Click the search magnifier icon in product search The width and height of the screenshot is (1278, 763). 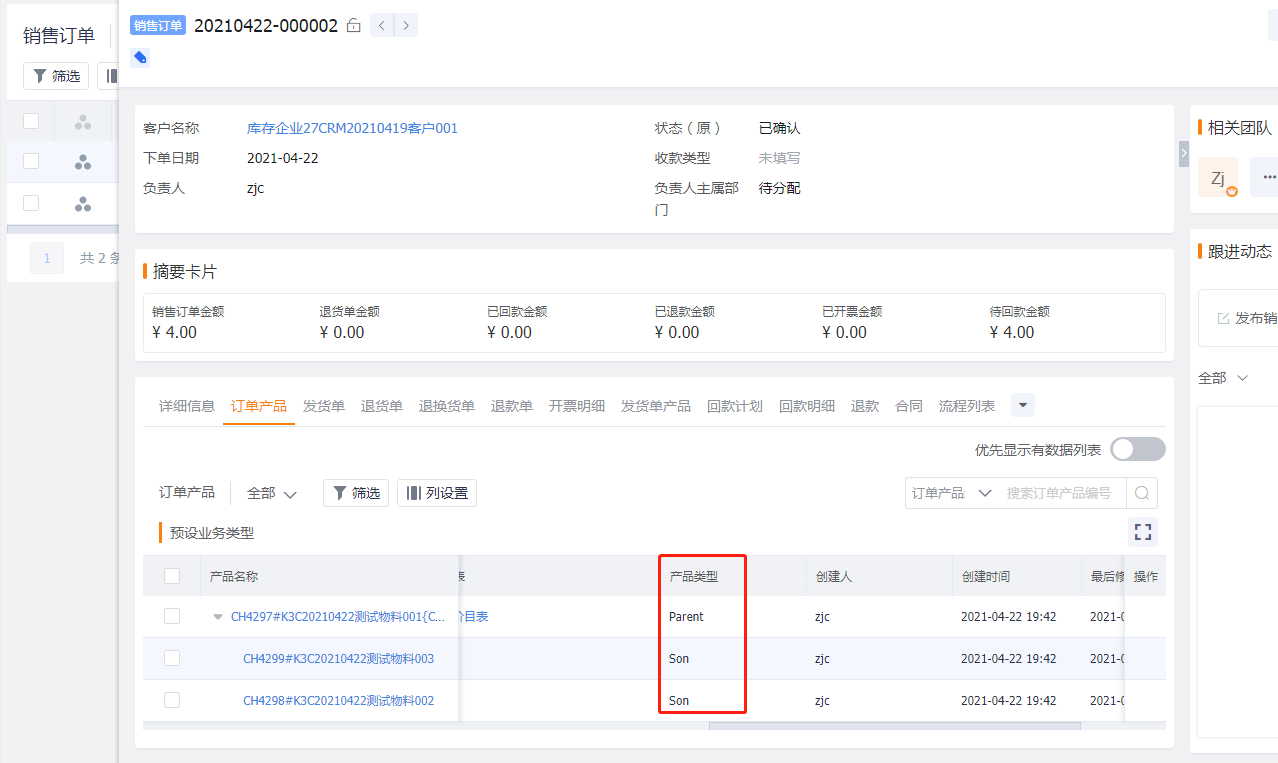tap(1142, 493)
